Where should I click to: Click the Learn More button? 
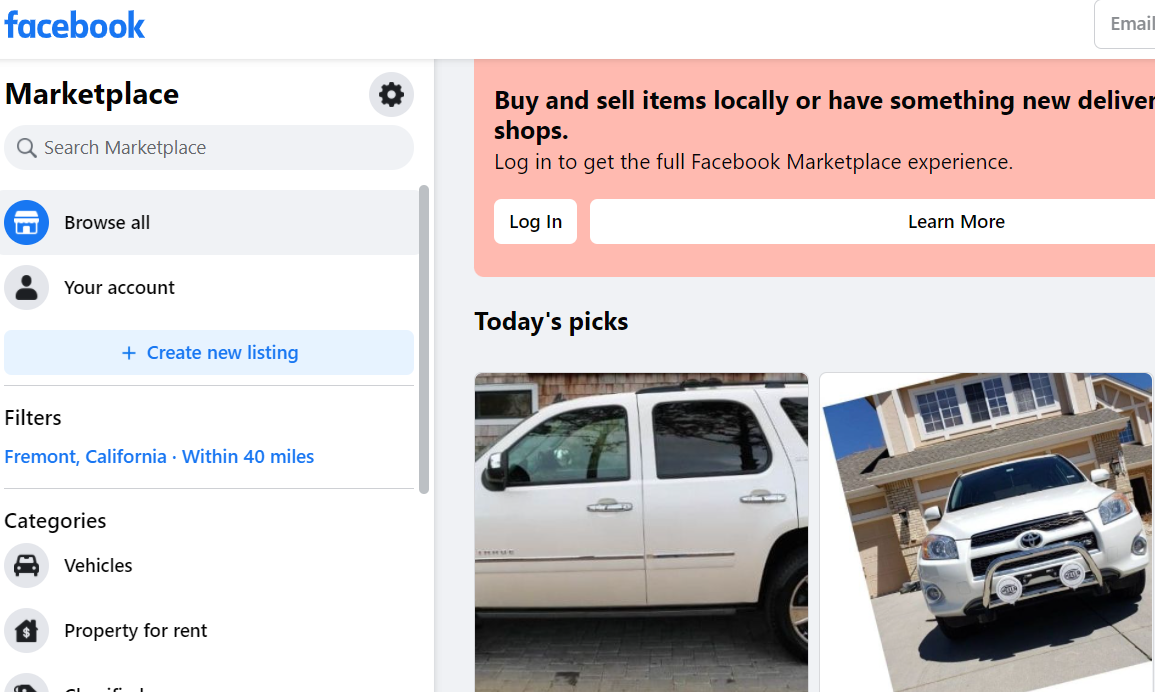pyautogui.click(x=956, y=222)
